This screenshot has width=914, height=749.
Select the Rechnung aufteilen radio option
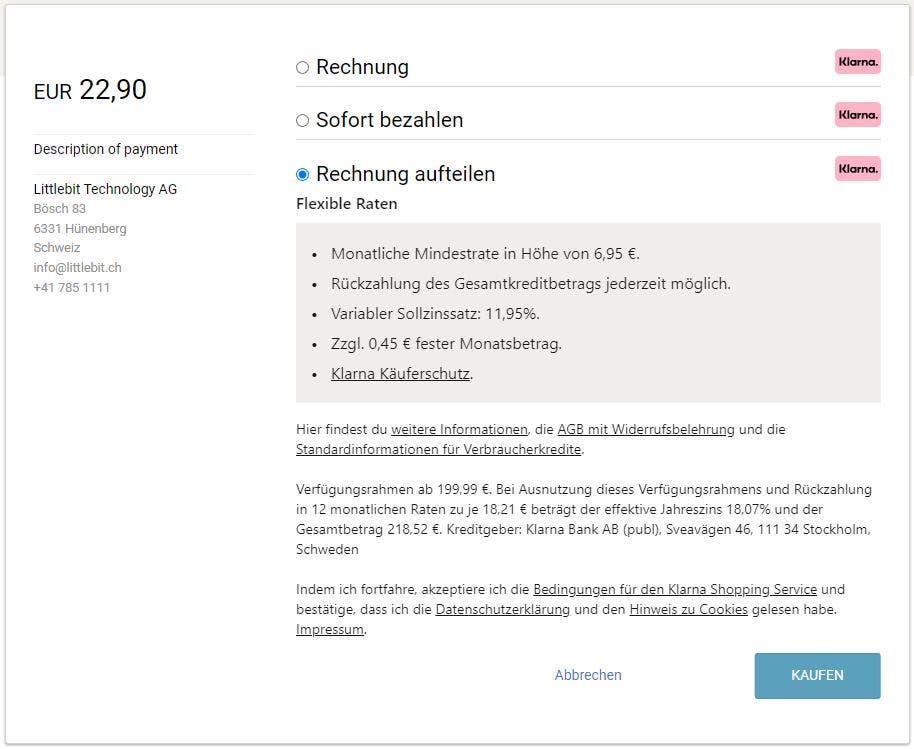pos(303,174)
